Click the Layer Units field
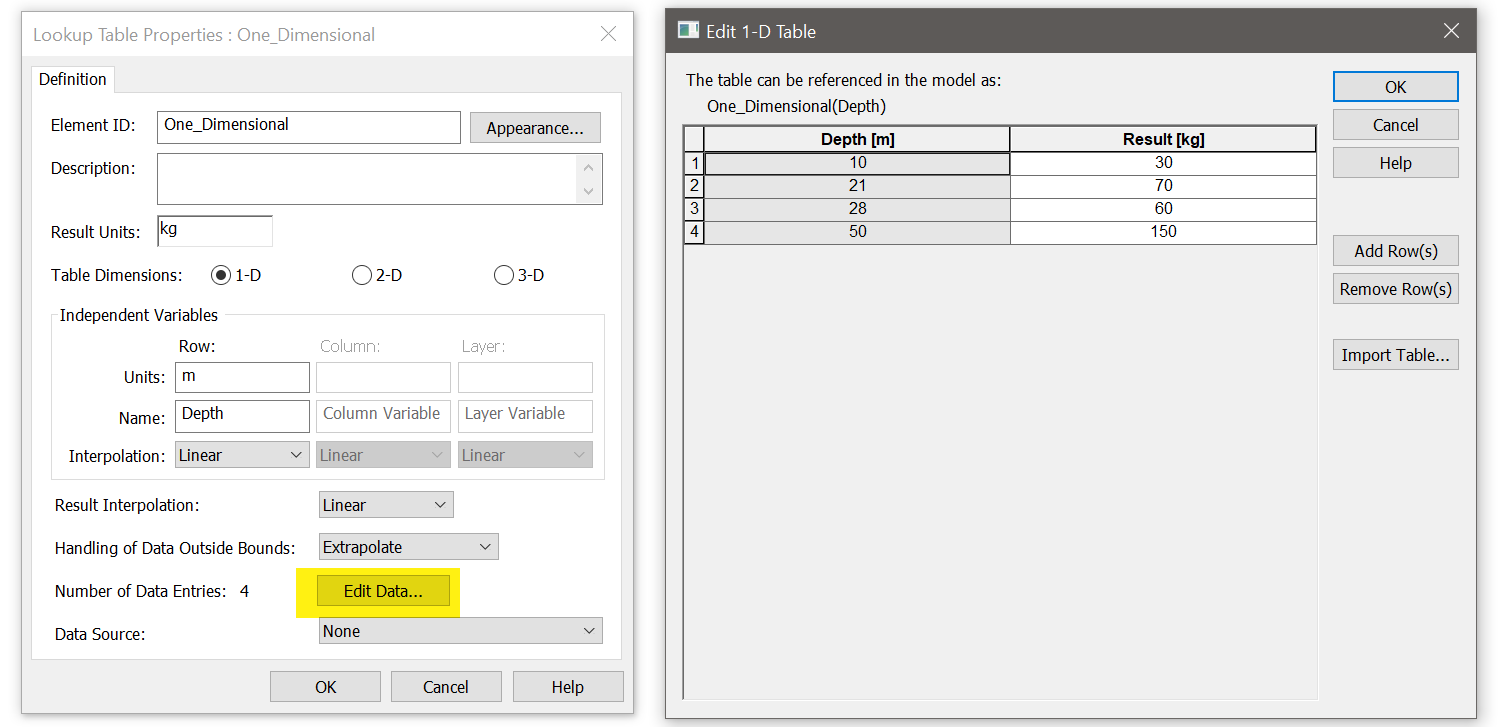 pos(526,377)
